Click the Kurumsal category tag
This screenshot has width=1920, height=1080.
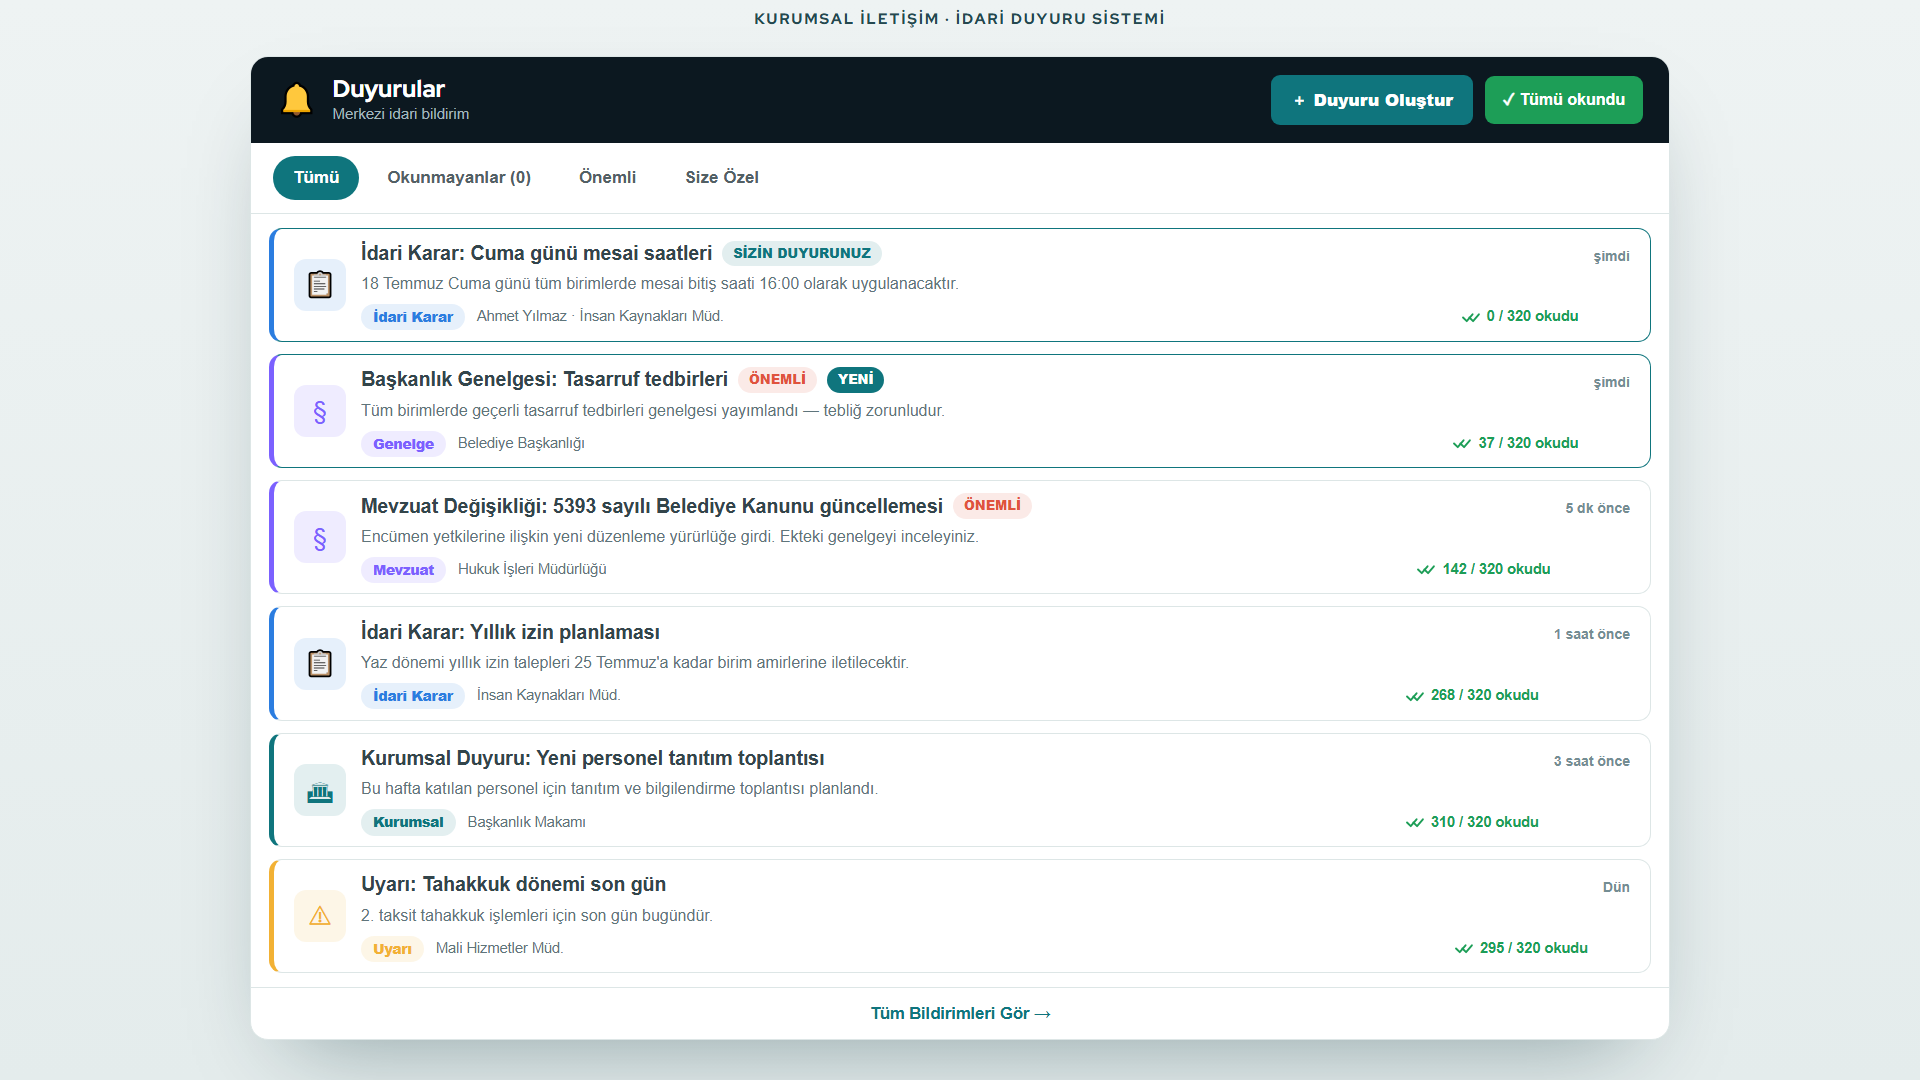coord(408,823)
